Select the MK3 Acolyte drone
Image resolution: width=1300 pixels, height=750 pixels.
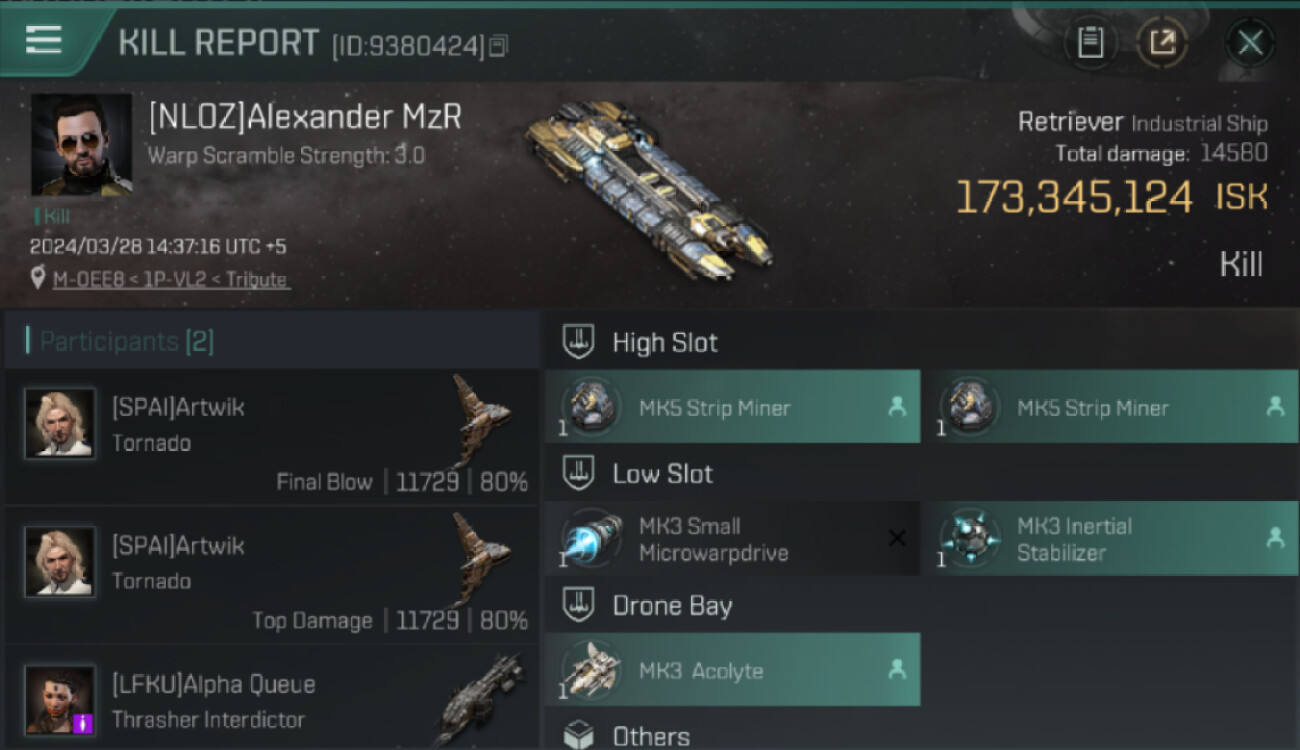click(x=732, y=670)
